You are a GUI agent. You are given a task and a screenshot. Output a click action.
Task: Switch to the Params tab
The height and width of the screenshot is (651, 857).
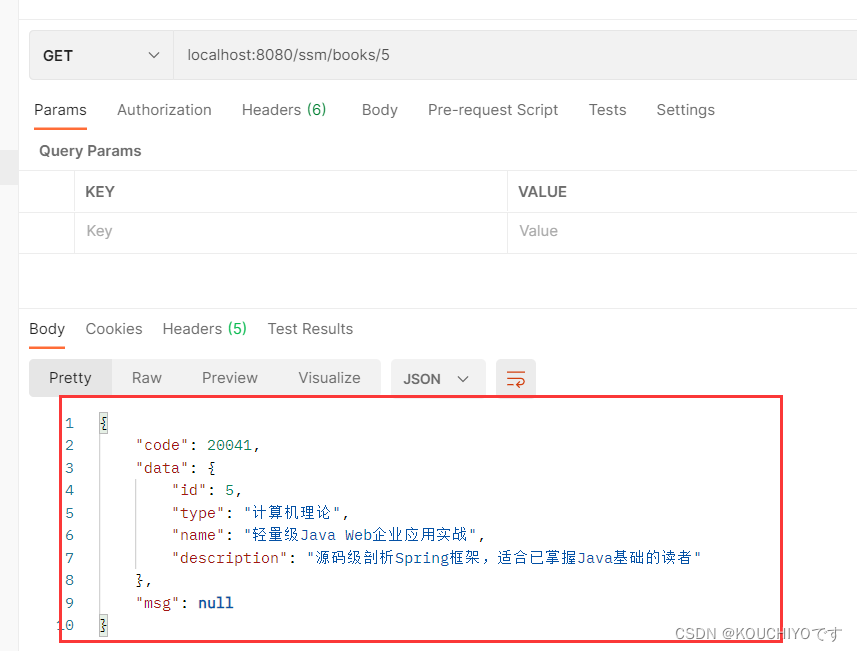pyautogui.click(x=60, y=110)
